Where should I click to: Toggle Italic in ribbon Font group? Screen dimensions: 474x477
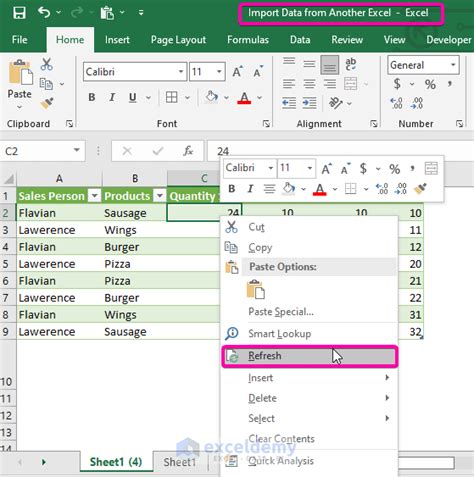(x=112, y=97)
